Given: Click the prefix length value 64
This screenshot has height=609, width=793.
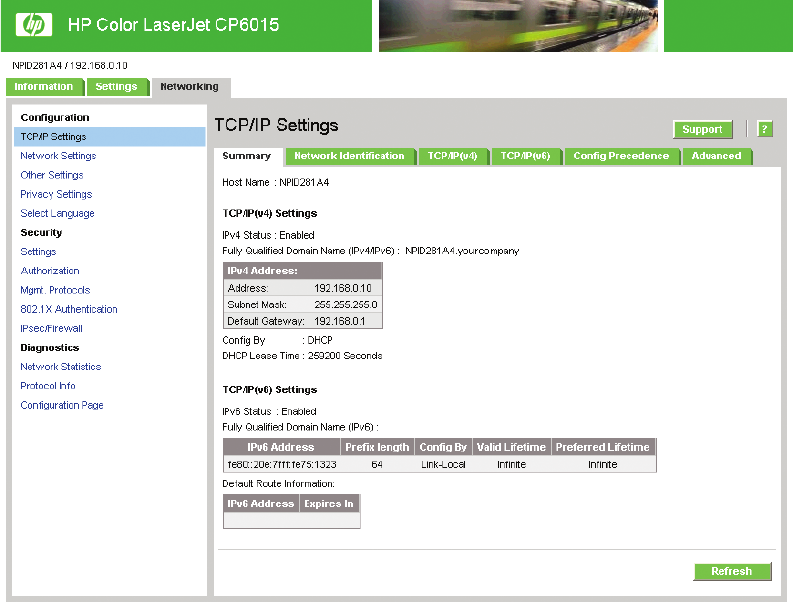Looking at the screenshot, I should tap(377, 464).
